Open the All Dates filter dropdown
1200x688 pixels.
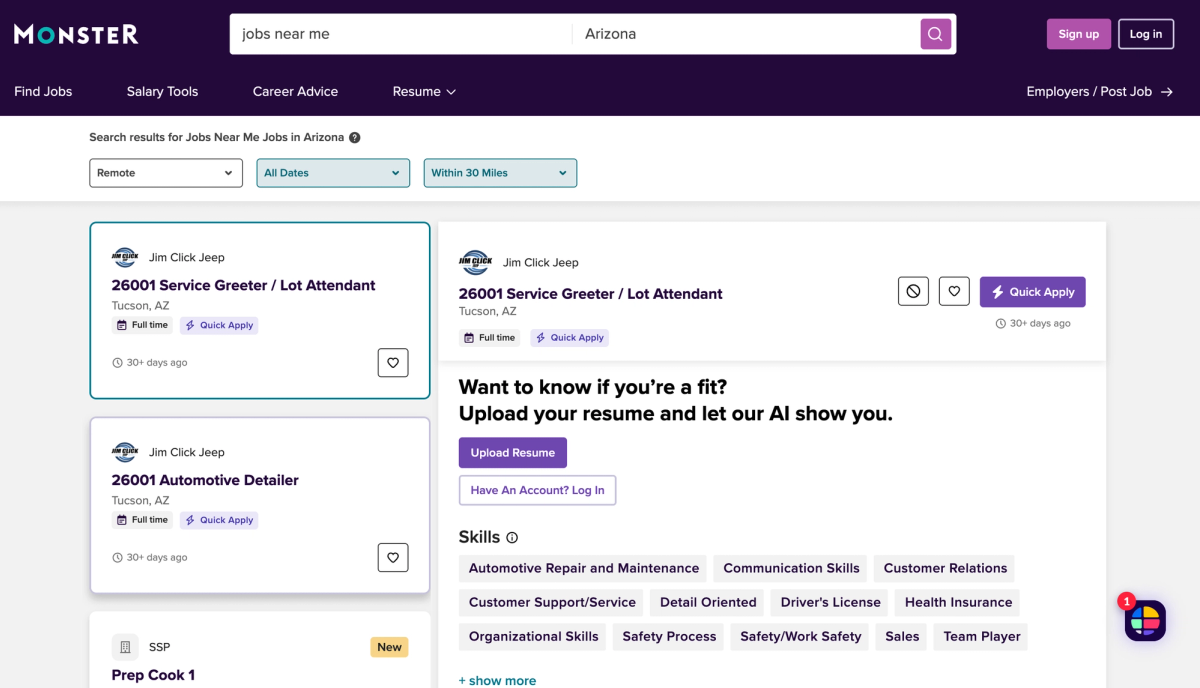(x=333, y=173)
